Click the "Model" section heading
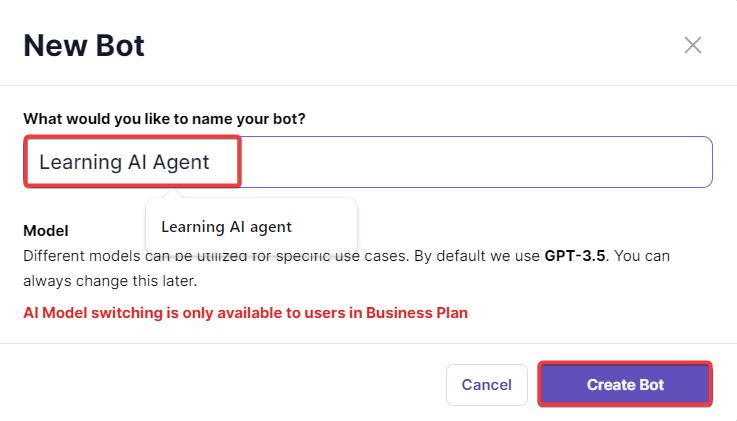This screenshot has height=421, width=737. 45,231
